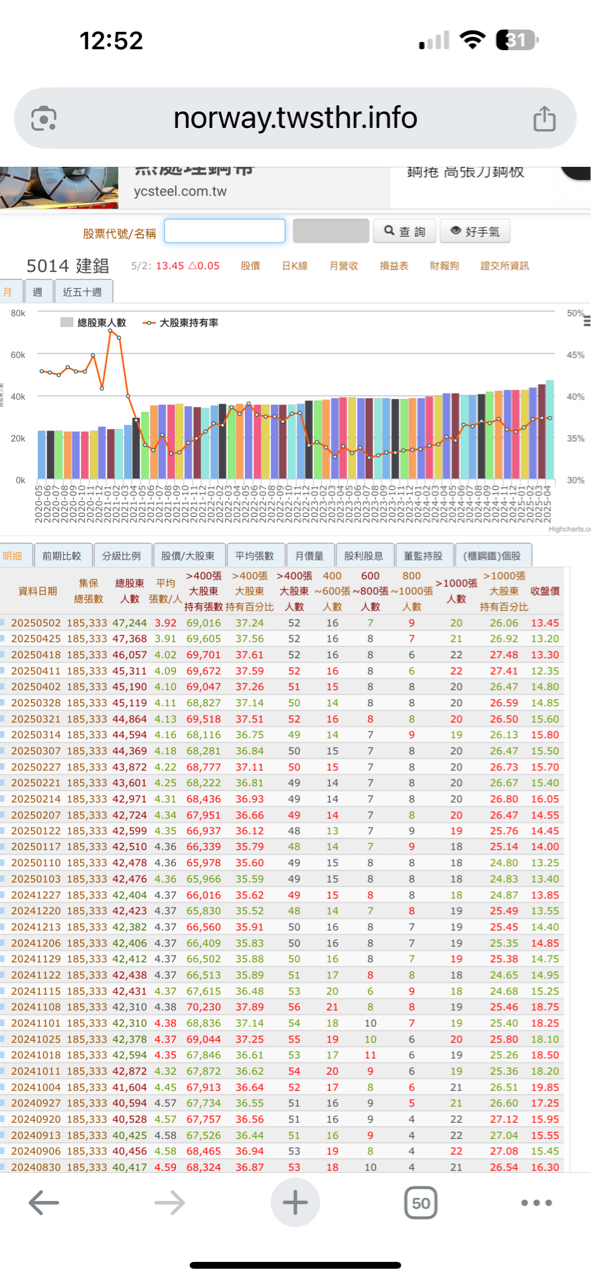Image resolution: width=591 pixels, height=1280 pixels.
Task: Select the 月價量 table tab
Action: [310, 556]
